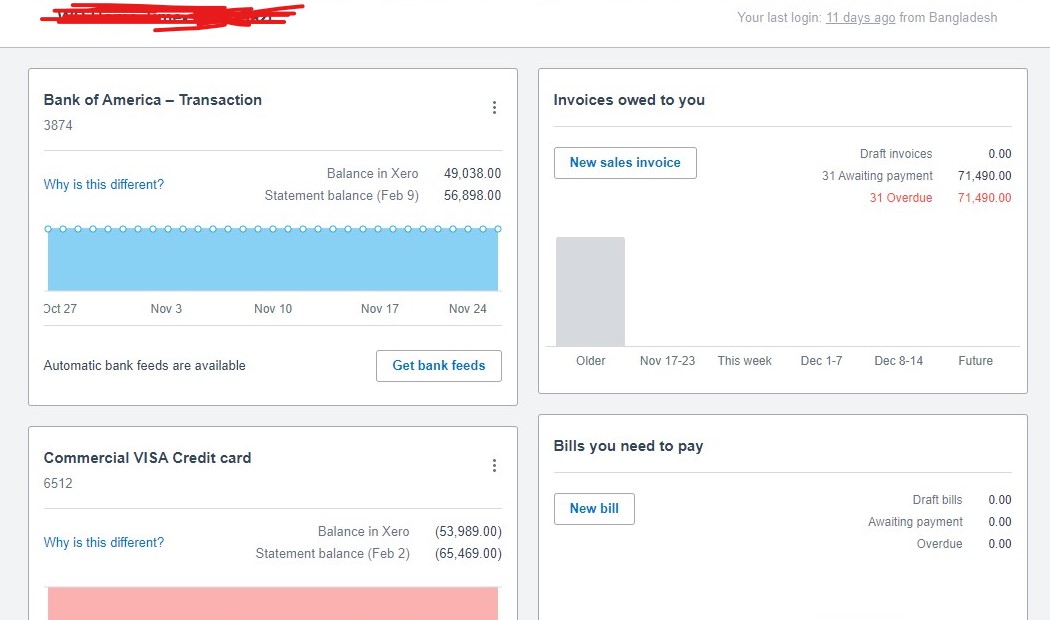Open Bank of America account options menu

(x=494, y=108)
